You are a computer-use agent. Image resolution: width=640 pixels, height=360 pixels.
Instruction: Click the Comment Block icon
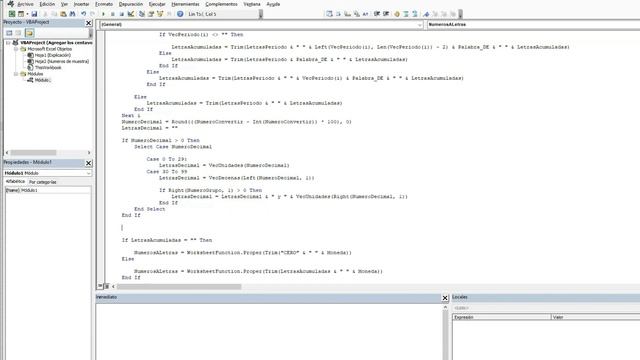[406, 14]
